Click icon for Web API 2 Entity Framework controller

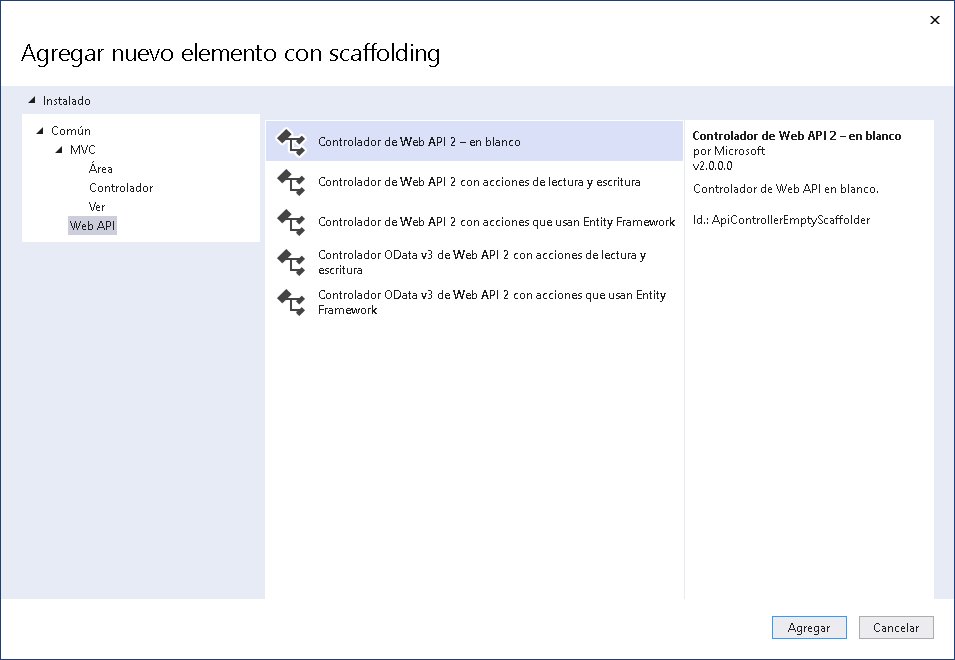pyautogui.click(x=291, y=222)
